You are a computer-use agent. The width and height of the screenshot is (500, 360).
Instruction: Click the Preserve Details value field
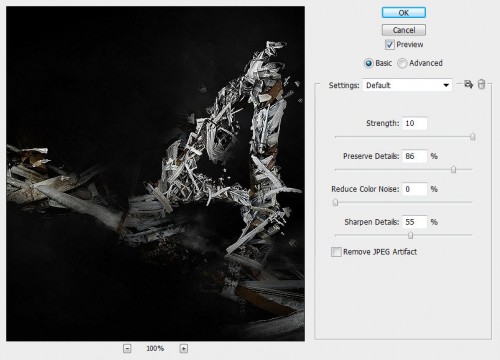(x=414, y=156)
